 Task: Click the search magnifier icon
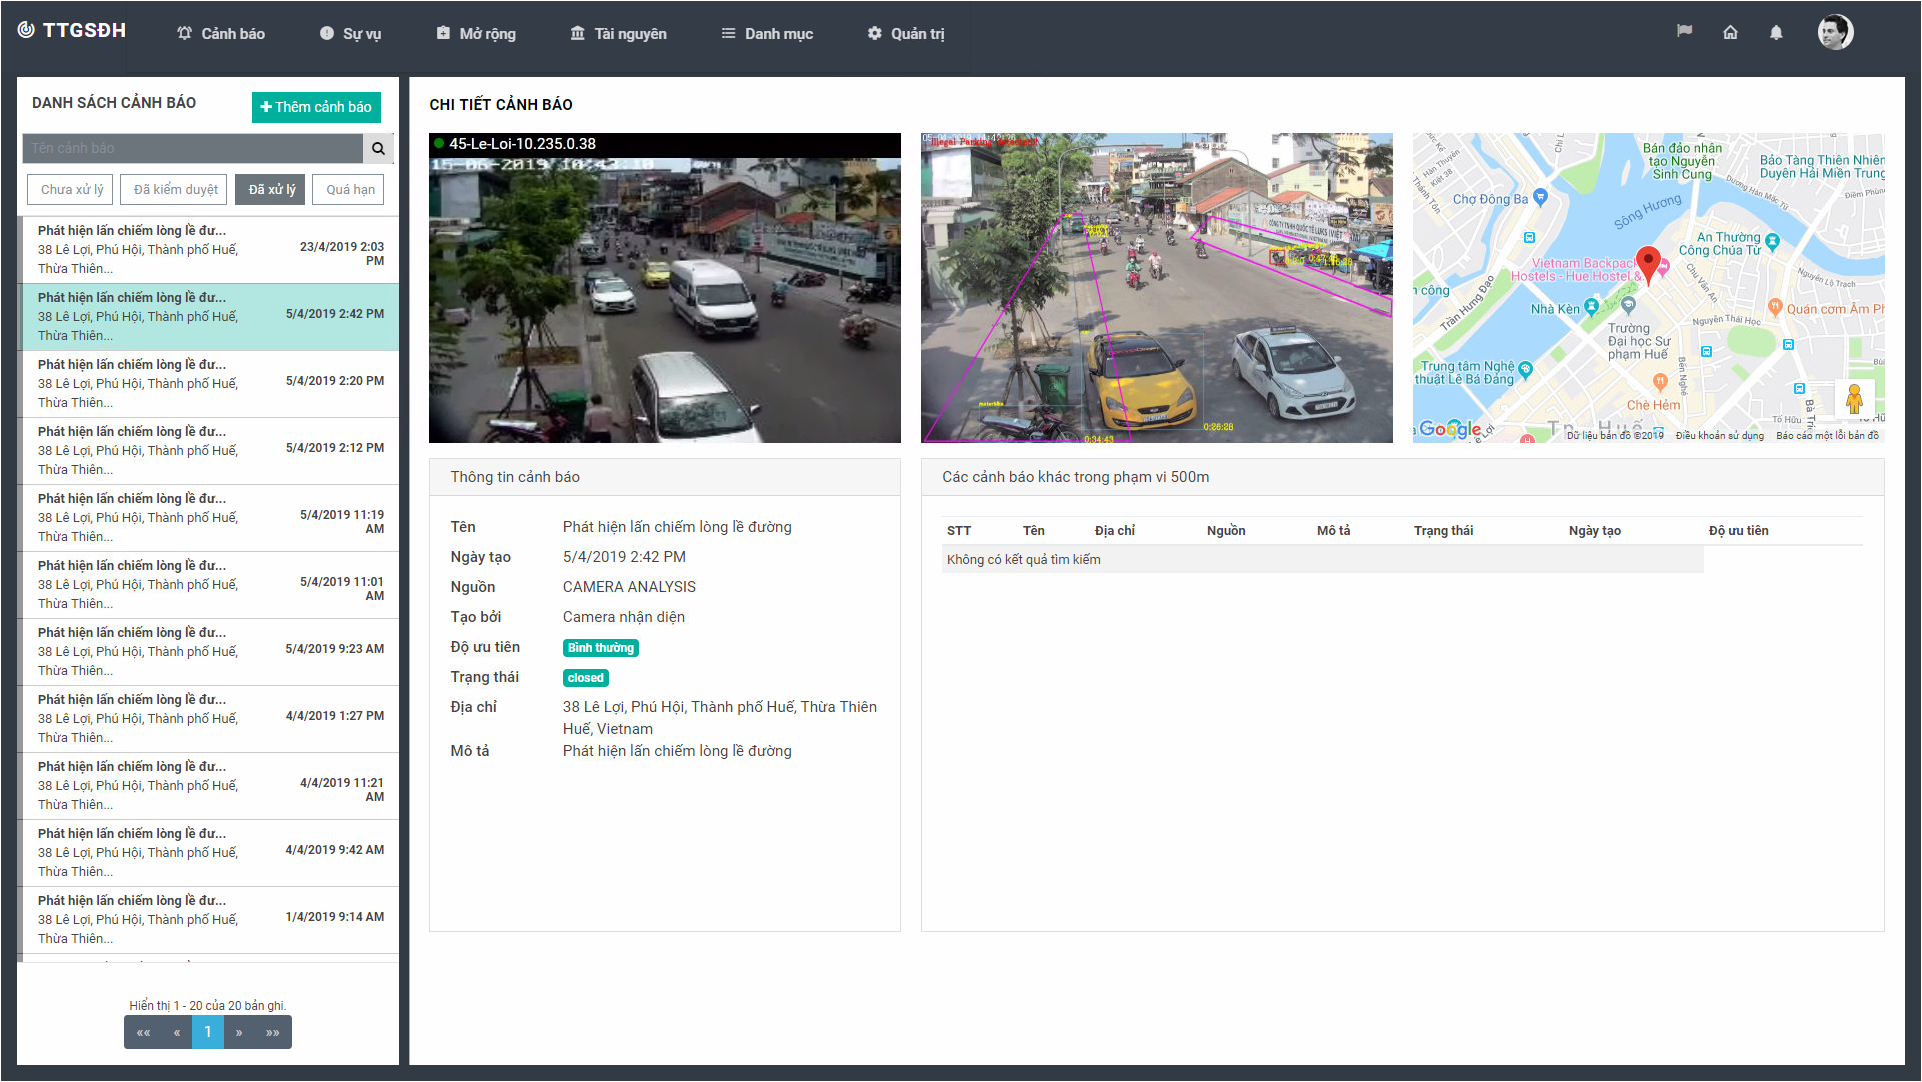pos(378,148)
